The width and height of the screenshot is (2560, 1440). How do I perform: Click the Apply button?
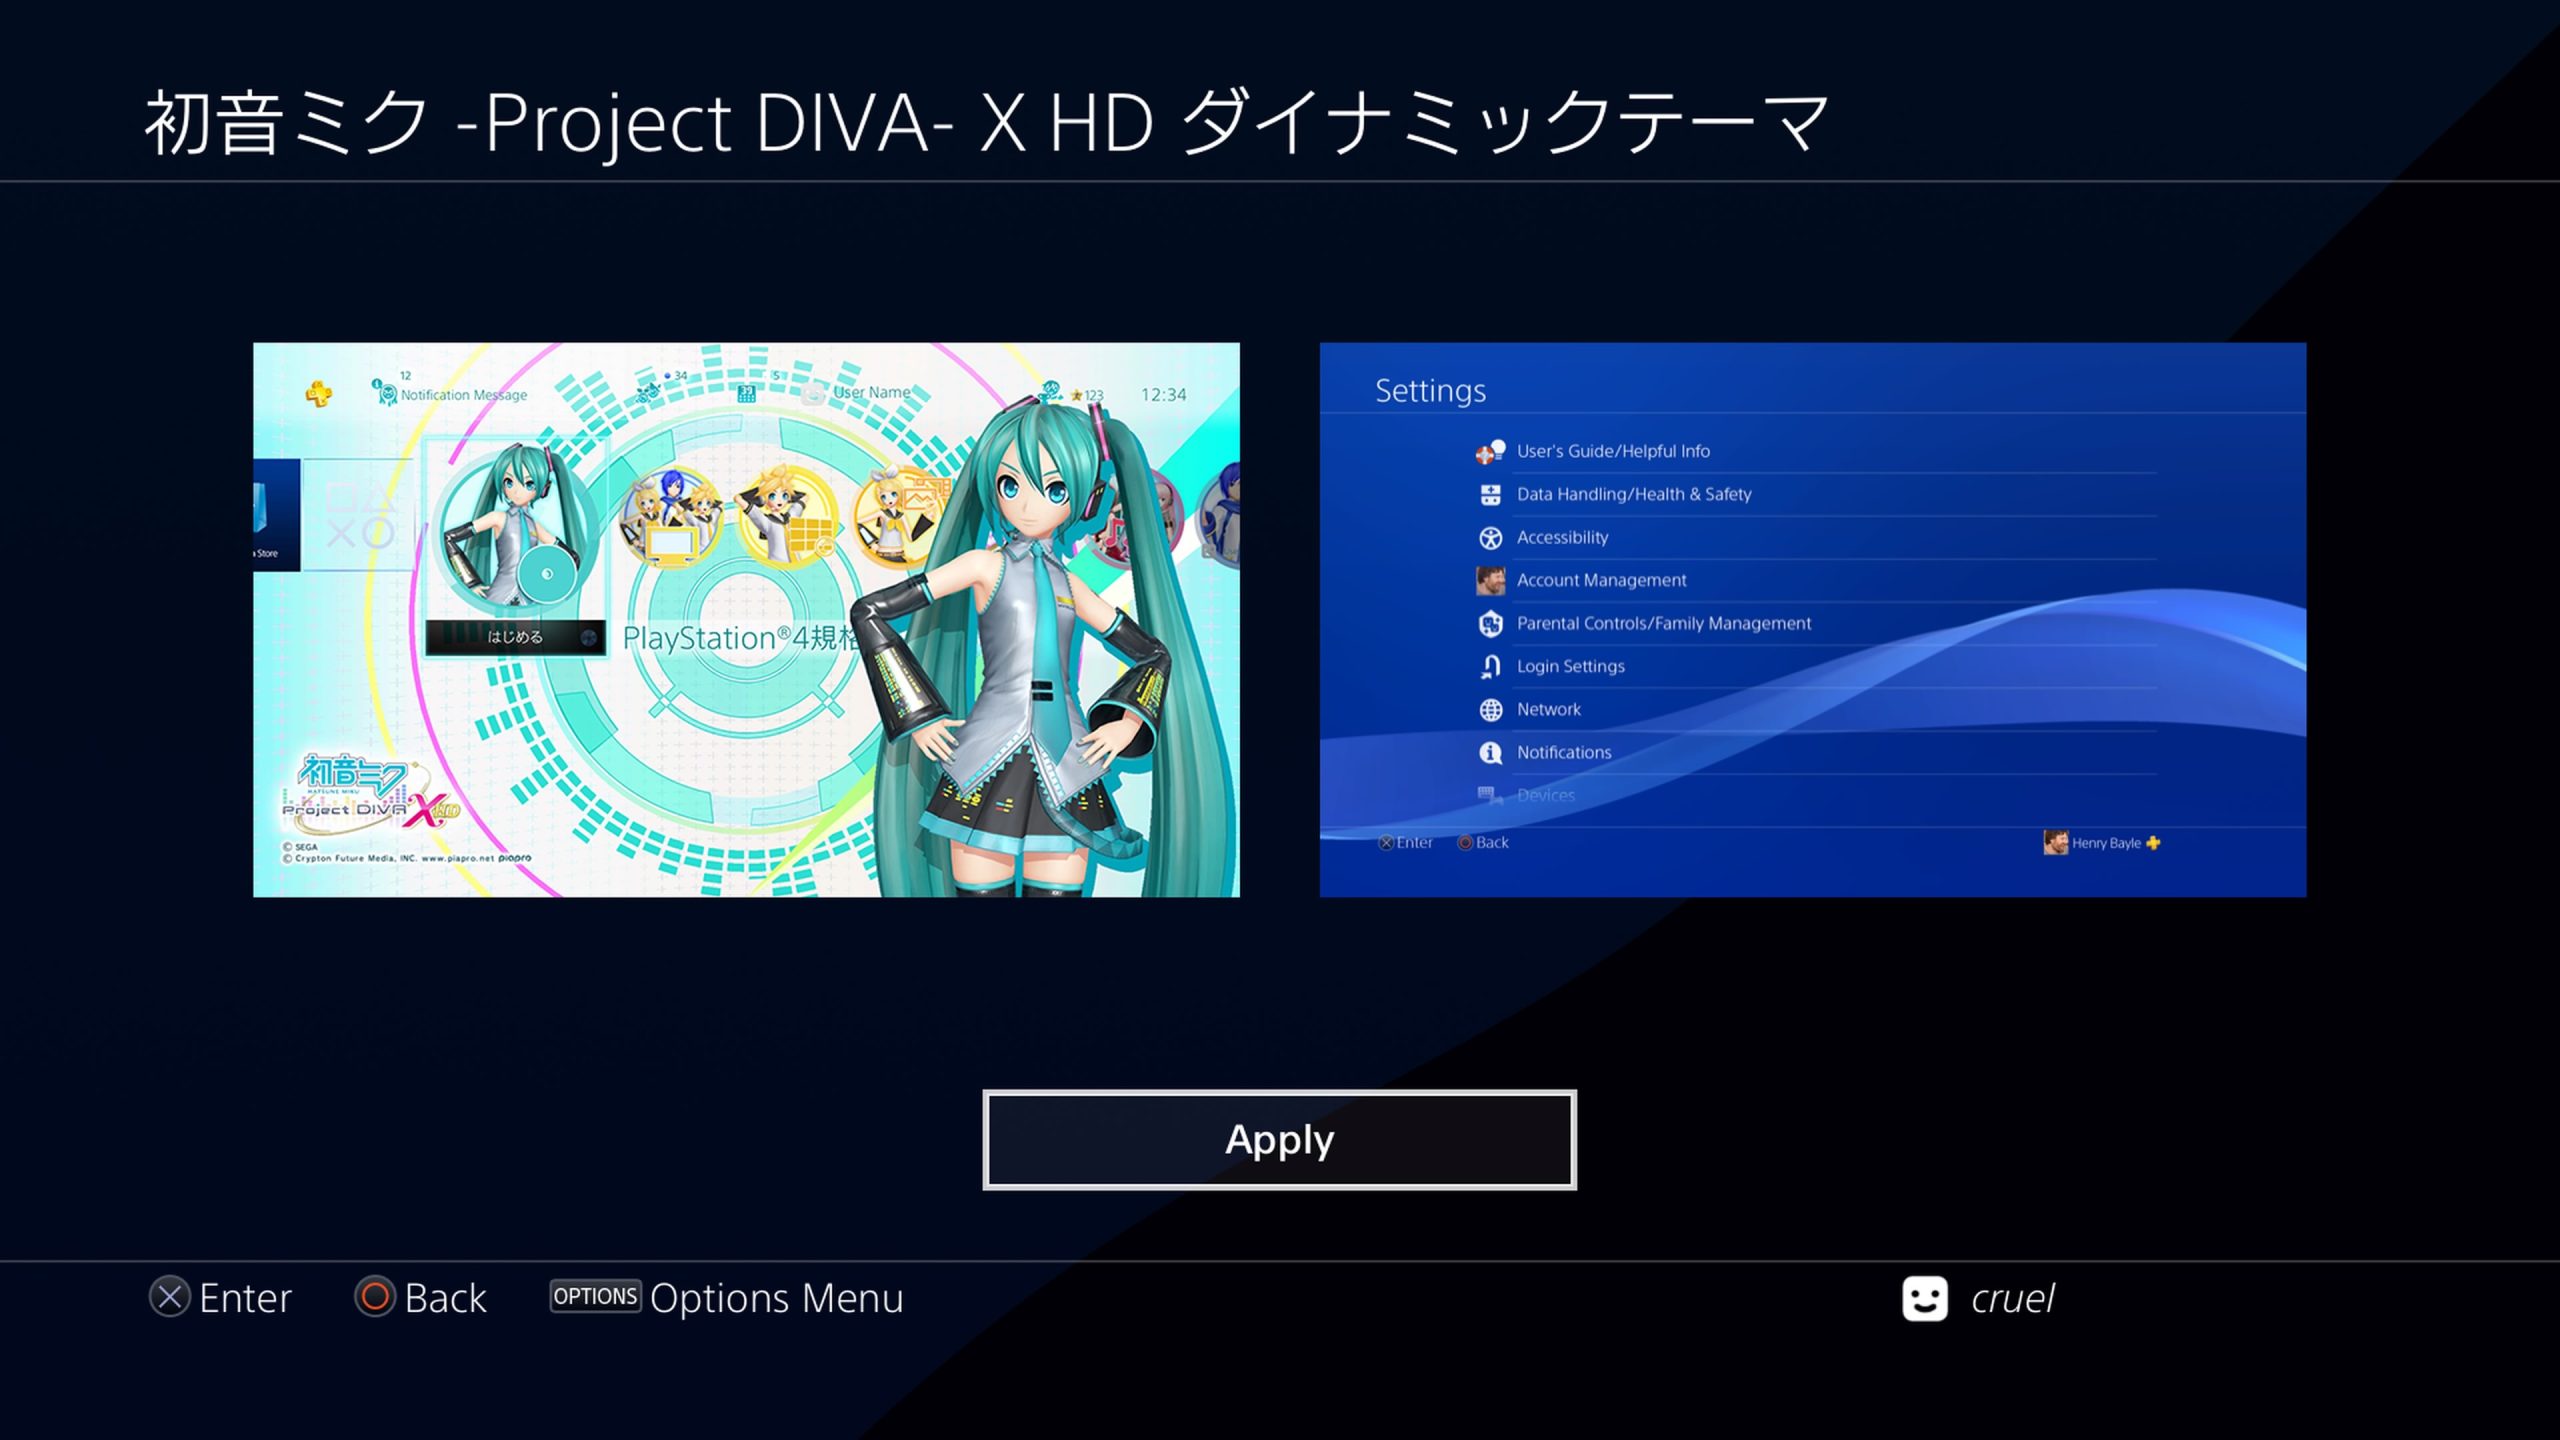pos(1279,1139)
